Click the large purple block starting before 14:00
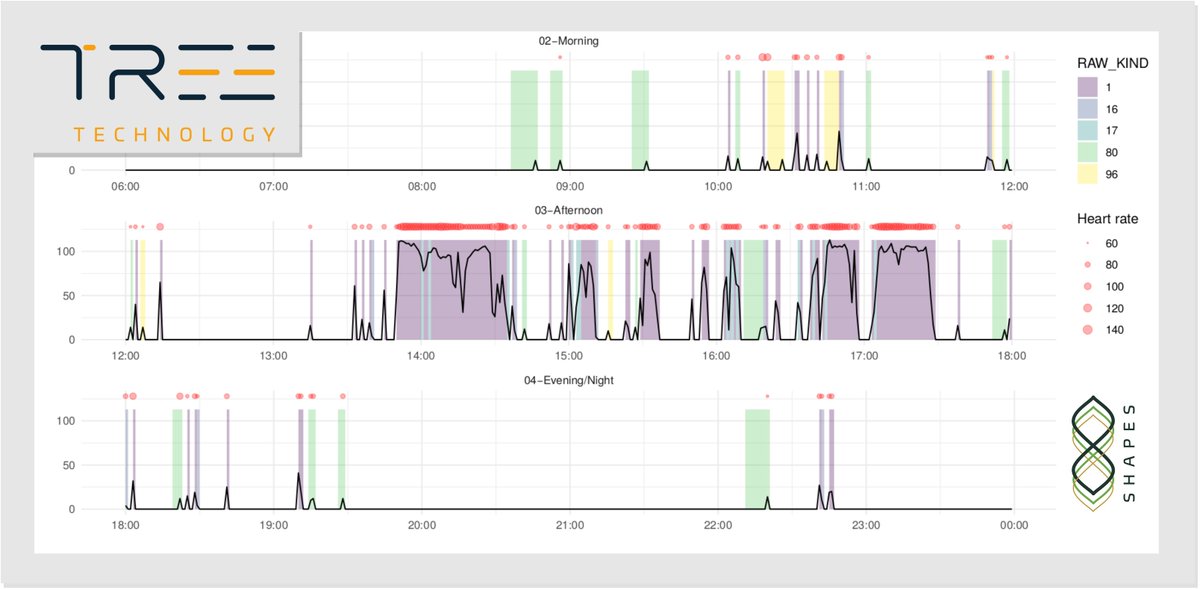 tap(455, 290)
